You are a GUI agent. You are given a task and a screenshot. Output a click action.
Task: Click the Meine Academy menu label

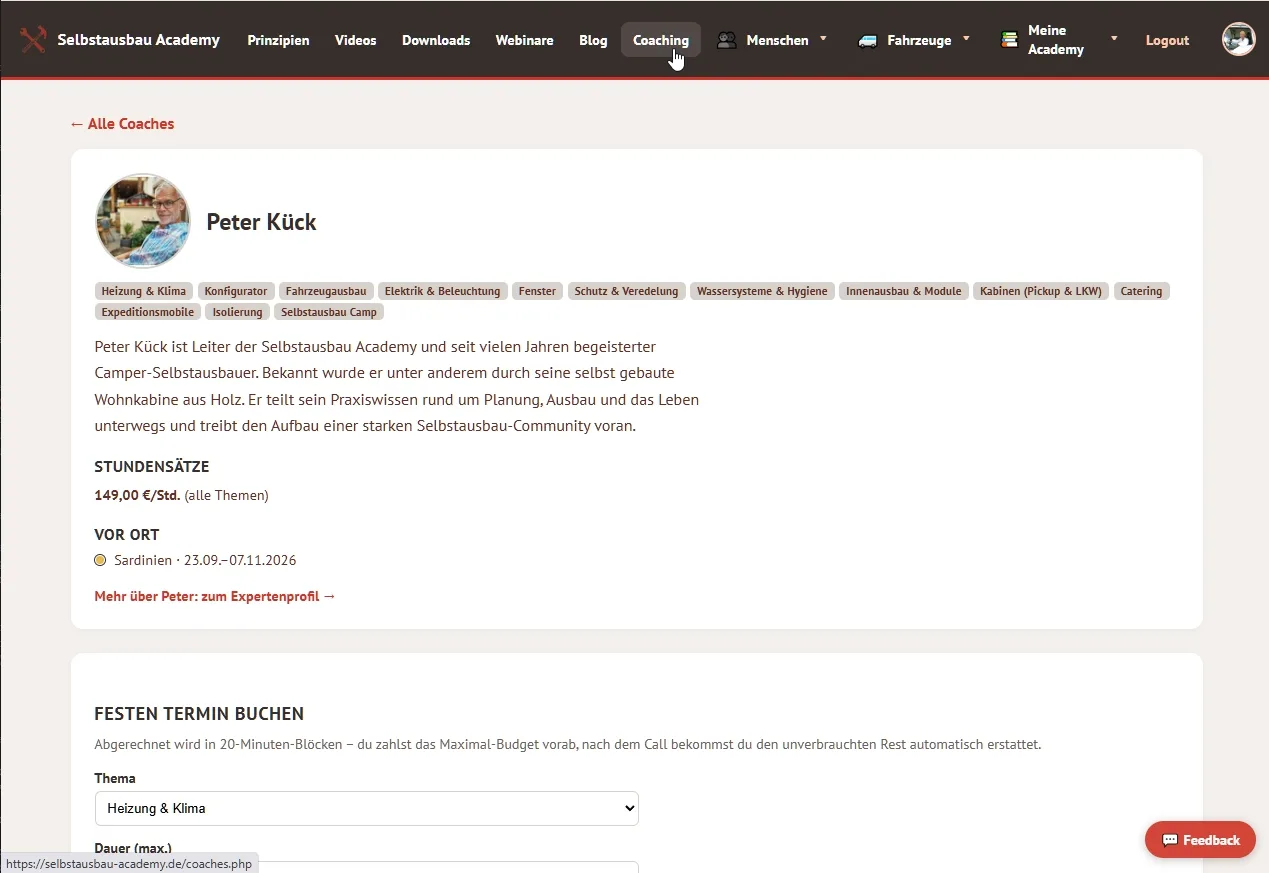[1056, 40]
